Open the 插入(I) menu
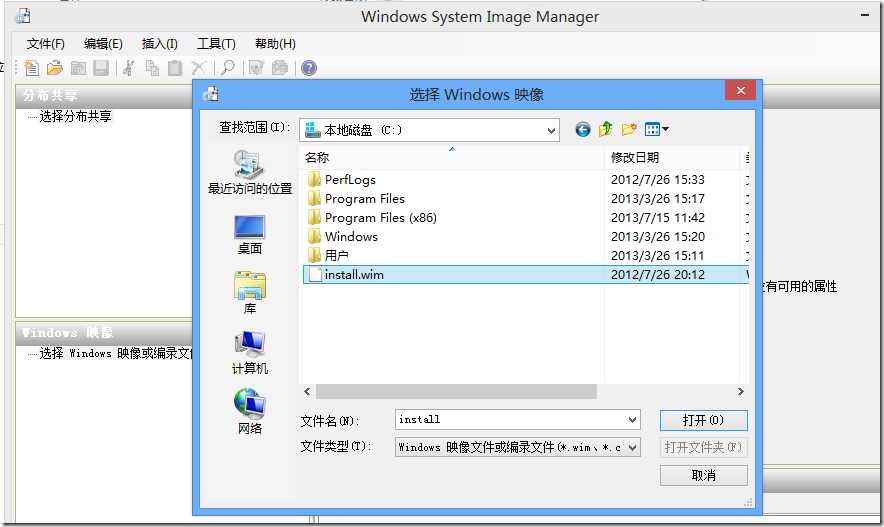 point(160,44)
